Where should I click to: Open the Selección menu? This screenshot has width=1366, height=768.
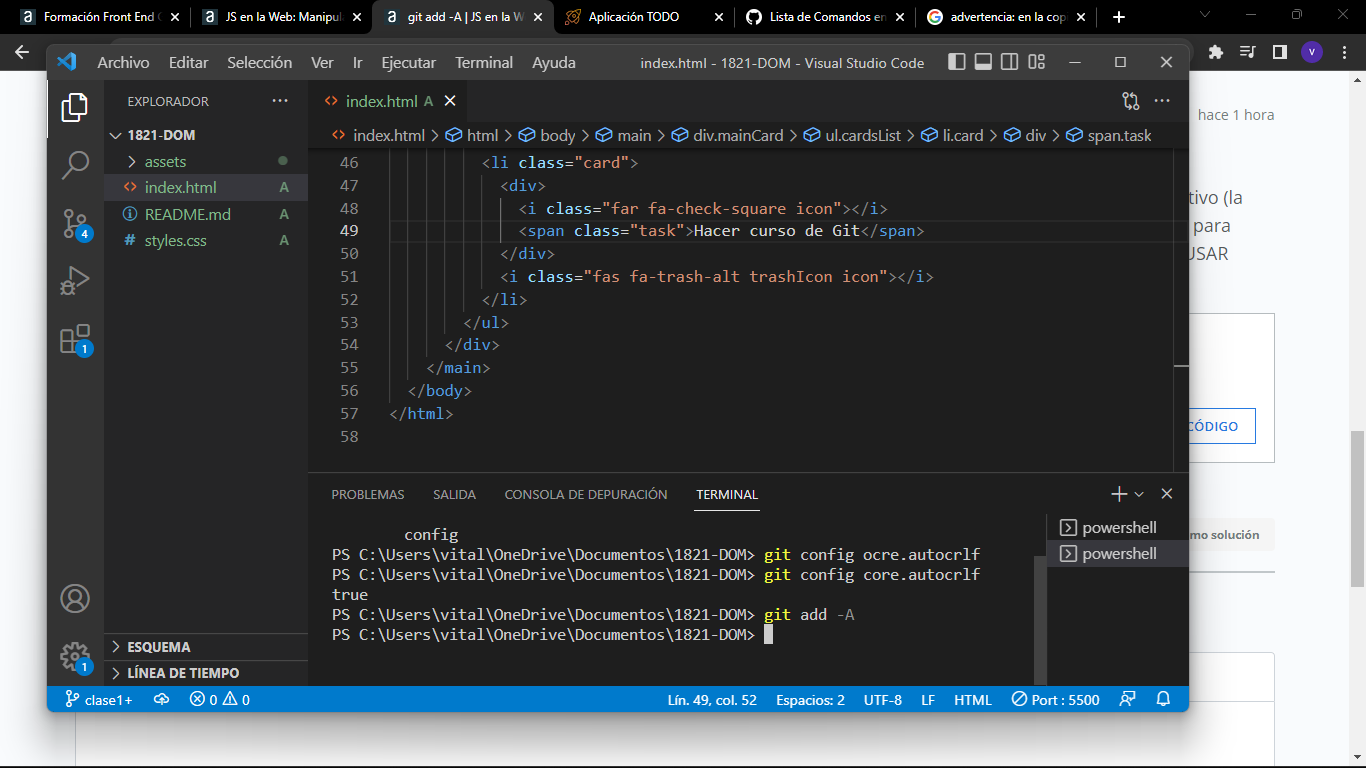[x=260, y=62]
